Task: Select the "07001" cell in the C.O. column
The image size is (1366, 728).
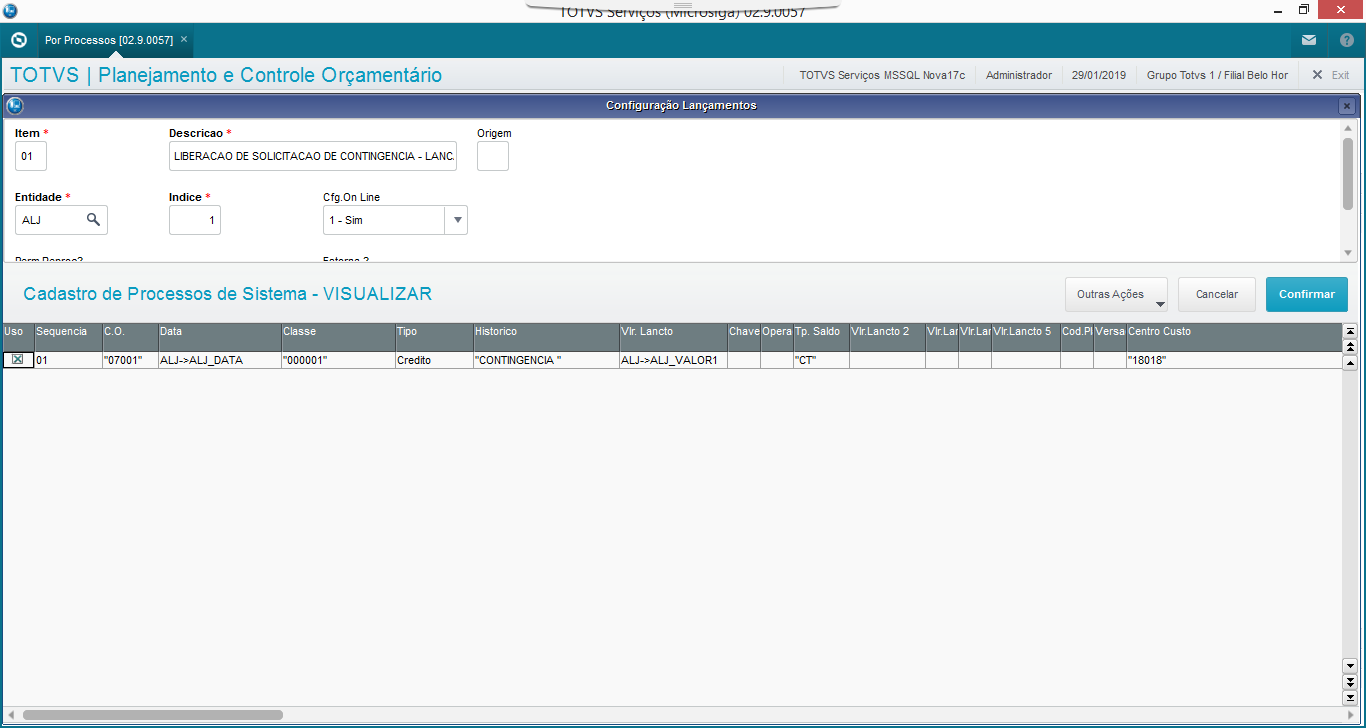Action: point(130,360)
